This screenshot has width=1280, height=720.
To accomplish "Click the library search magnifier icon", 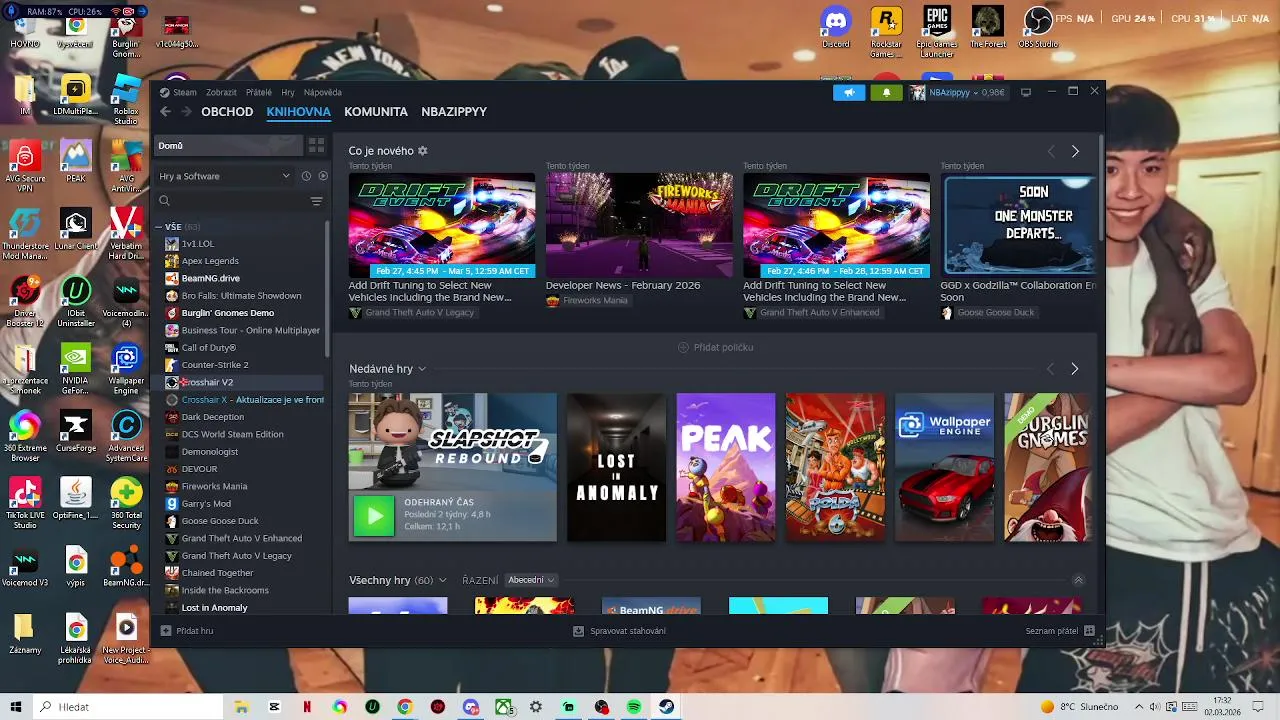I will [x=165, y=201].
